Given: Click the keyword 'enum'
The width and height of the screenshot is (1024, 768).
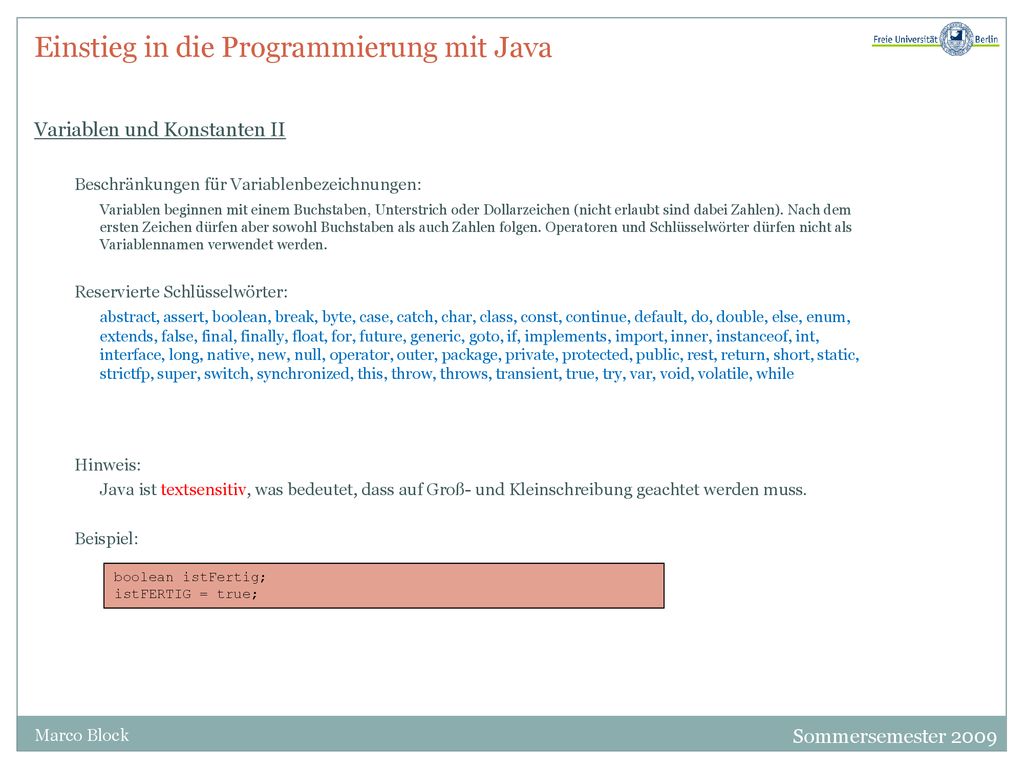Looking at the screenshot, I should (825, 317).
